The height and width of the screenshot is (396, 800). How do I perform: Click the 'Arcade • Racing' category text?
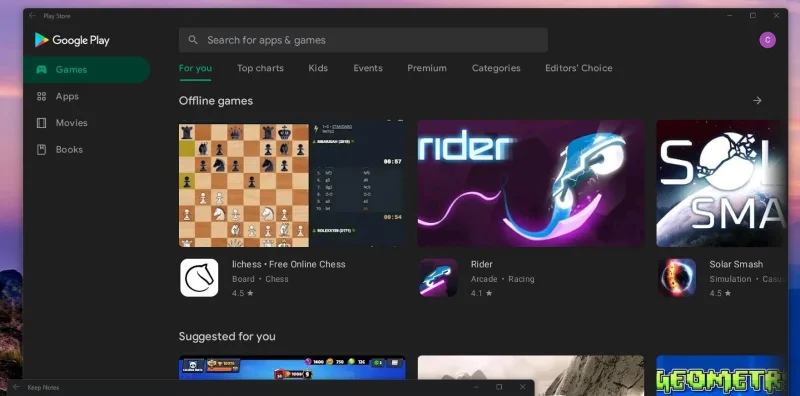pyautogui.click(x=503, y=279)
